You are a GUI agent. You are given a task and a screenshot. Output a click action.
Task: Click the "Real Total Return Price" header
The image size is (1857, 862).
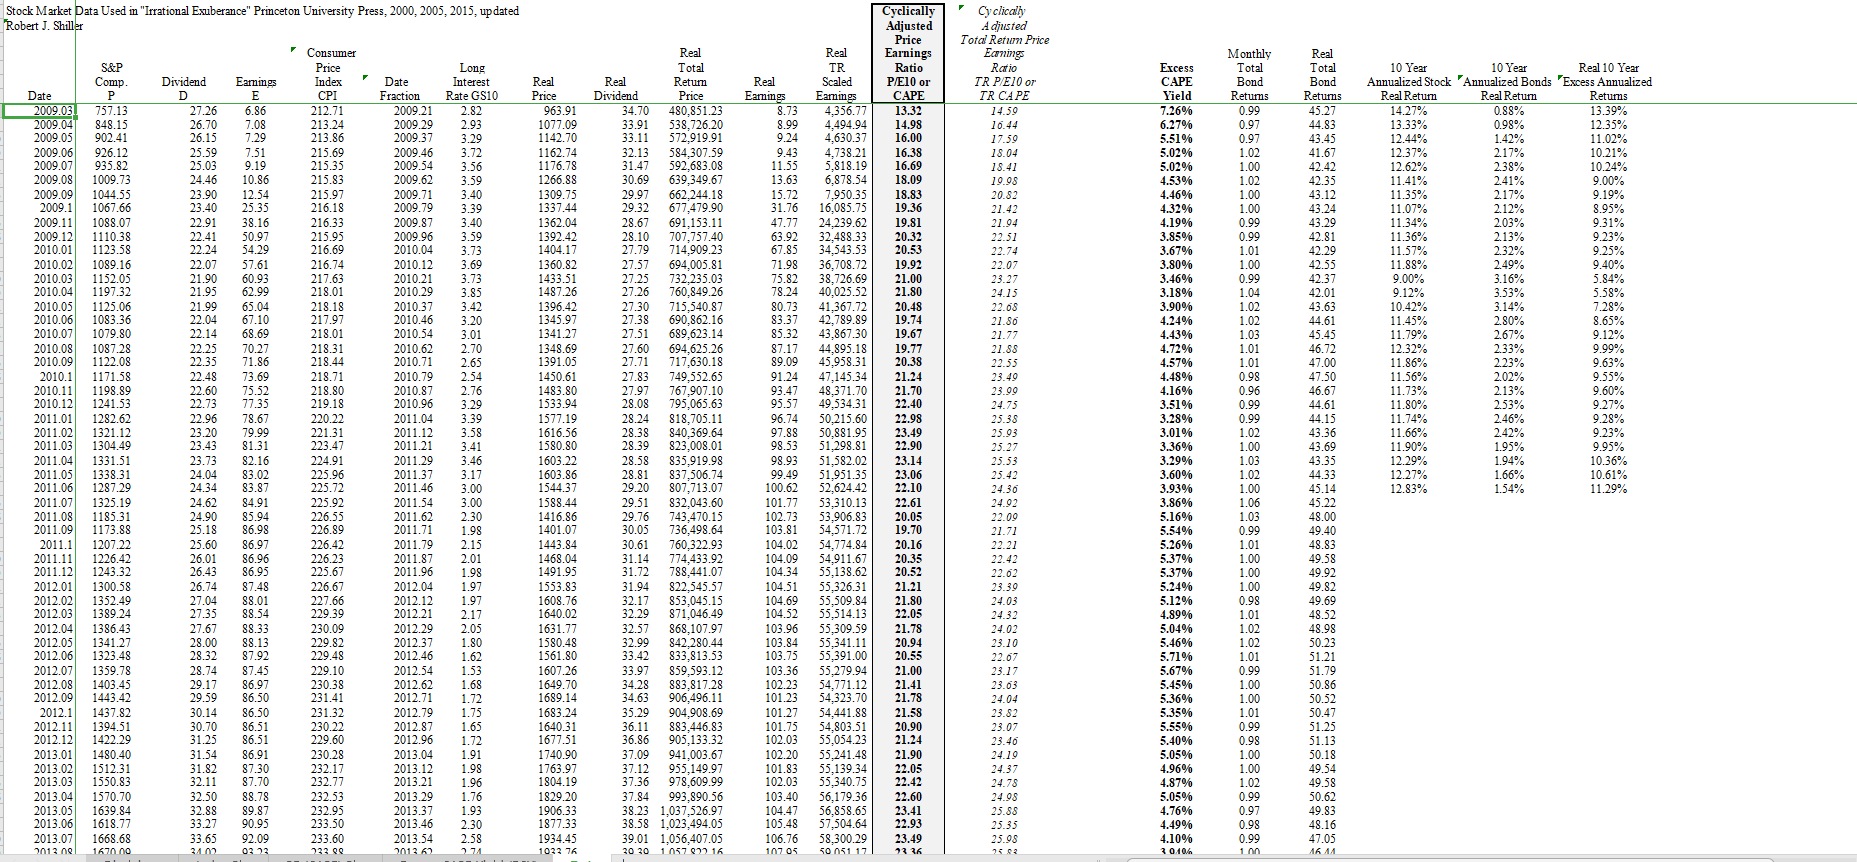click(x=690, y=75)
